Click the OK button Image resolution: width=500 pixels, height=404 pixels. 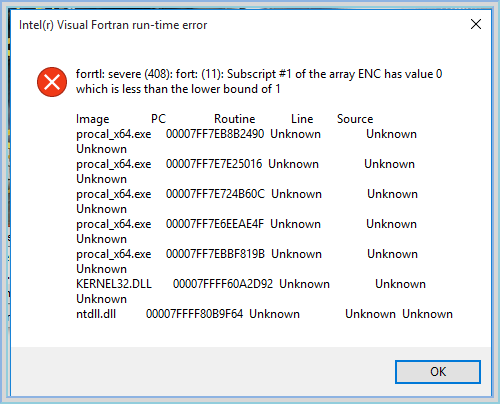click(438, 372)
